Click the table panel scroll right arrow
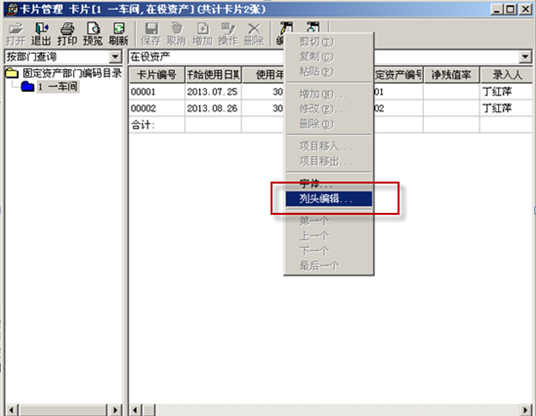This screenshot has height=416, width=536. [525, 410]
